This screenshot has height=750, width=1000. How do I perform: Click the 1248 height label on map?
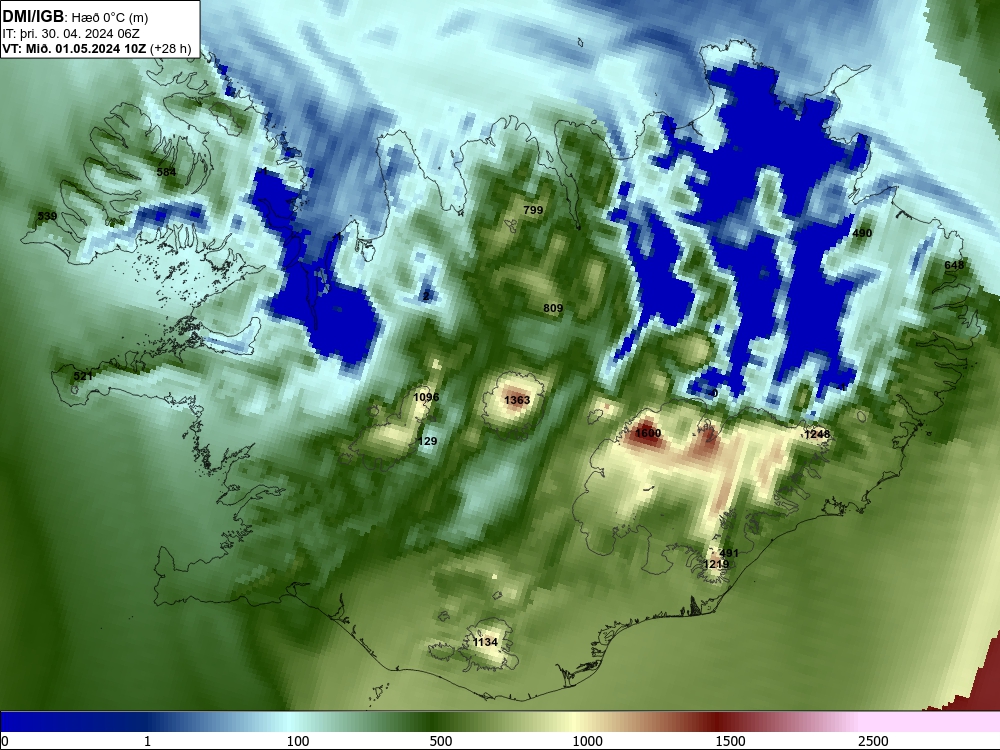817,434
